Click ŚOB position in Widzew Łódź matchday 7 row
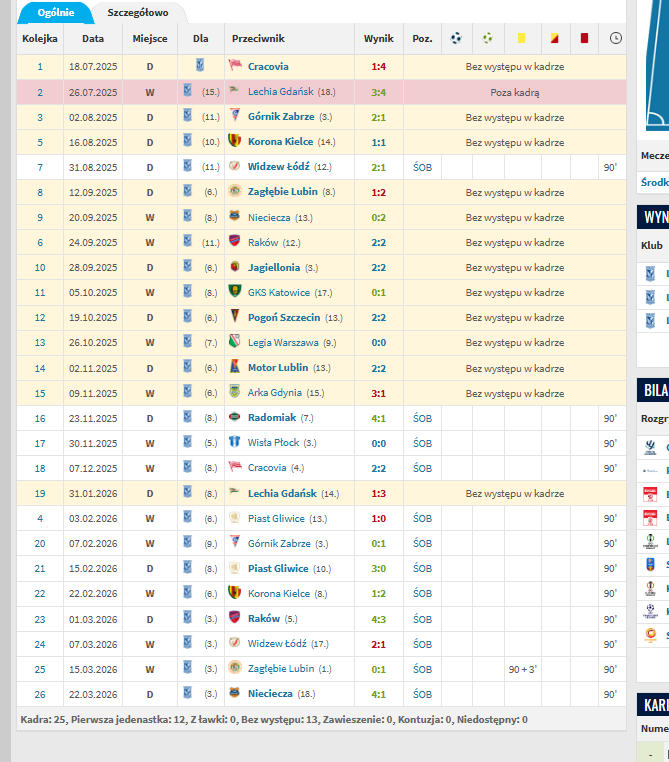 click(x=422, y=167)
